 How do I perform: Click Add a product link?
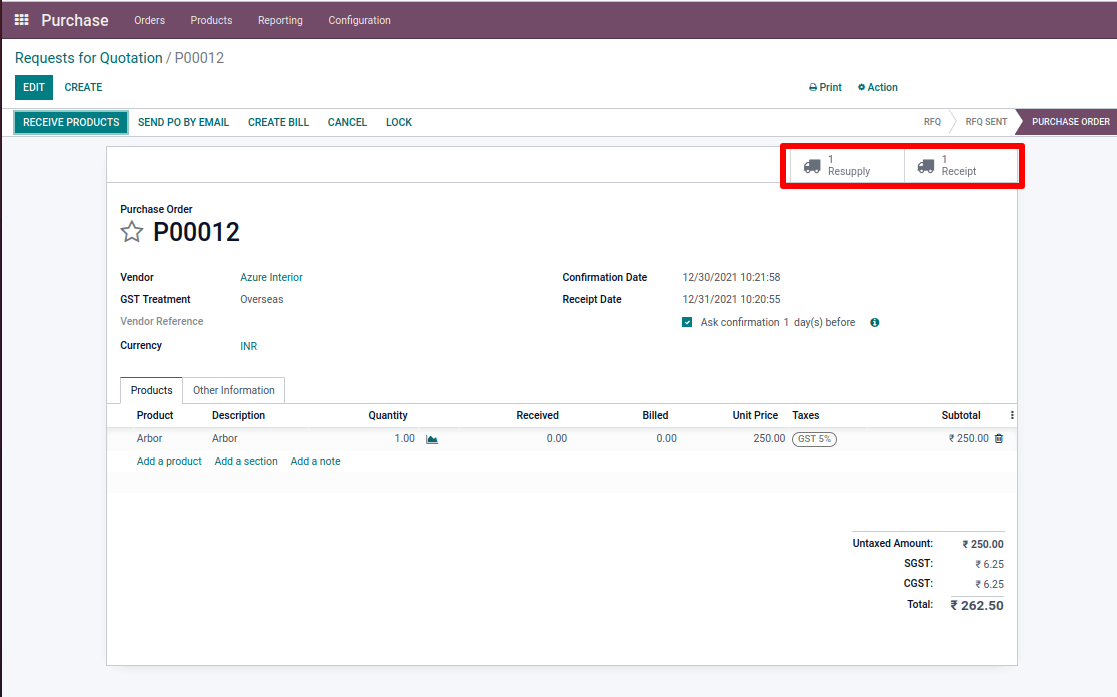pos(169,461)
